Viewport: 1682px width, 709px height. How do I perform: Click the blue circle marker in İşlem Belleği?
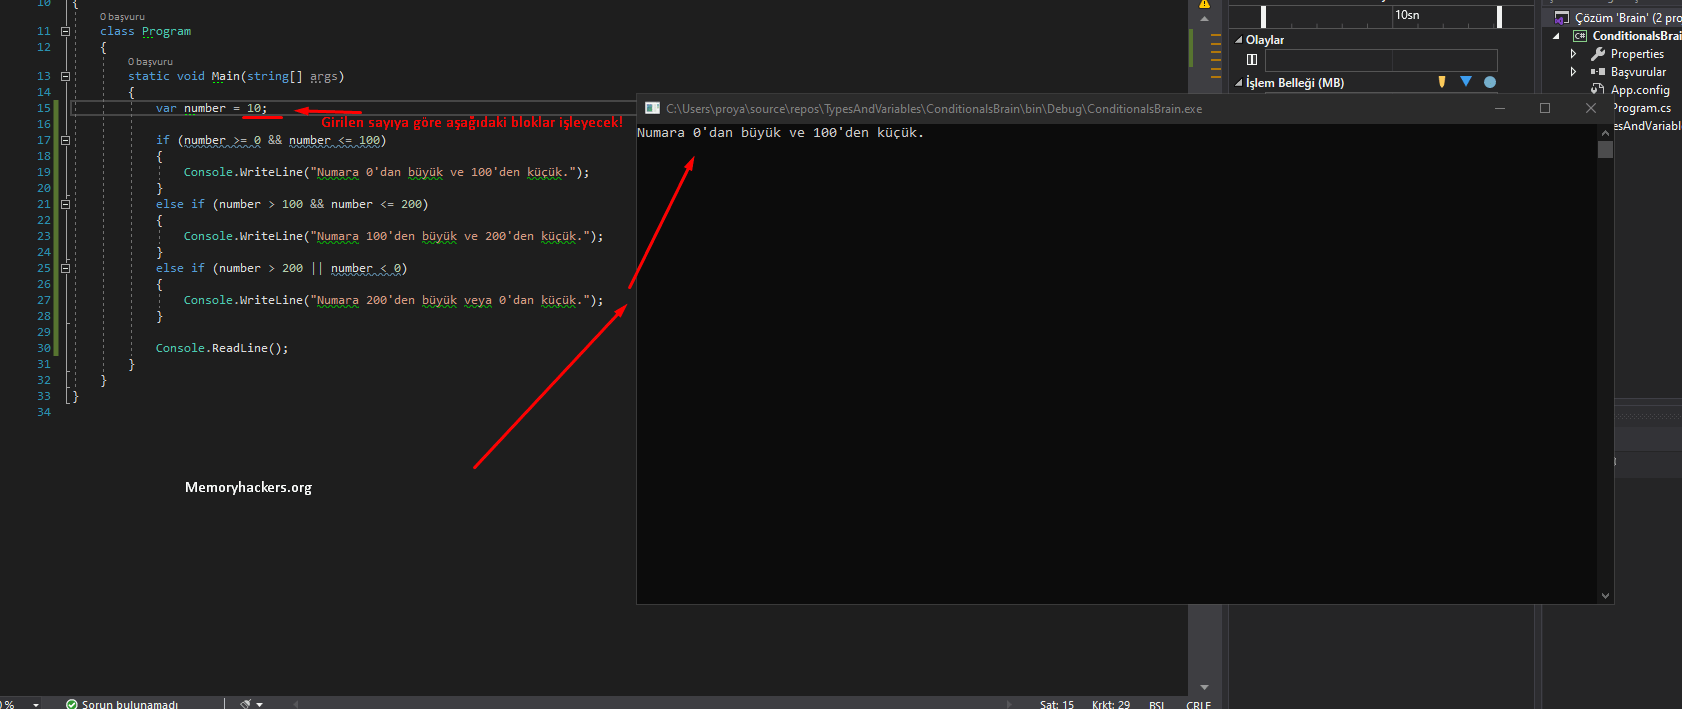pyautogui.click(x=1490, y=82)
